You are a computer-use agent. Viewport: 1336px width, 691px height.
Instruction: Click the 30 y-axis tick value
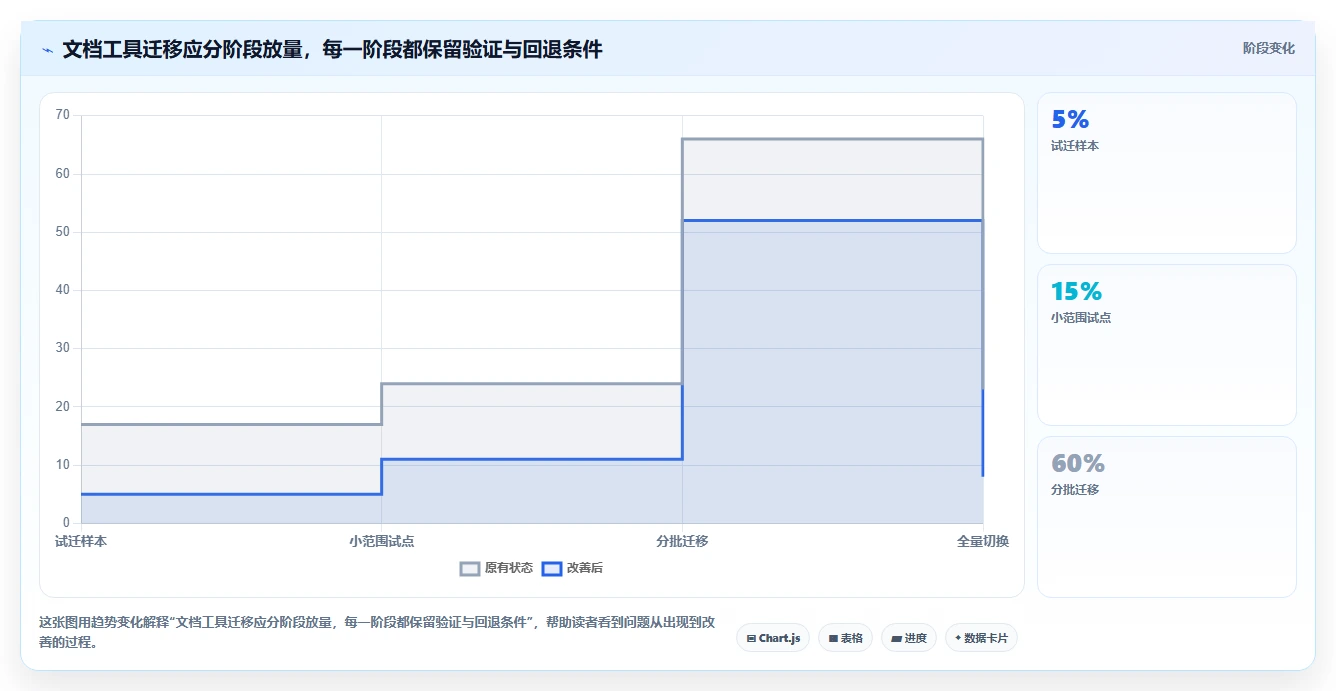(x=63, y=348)
